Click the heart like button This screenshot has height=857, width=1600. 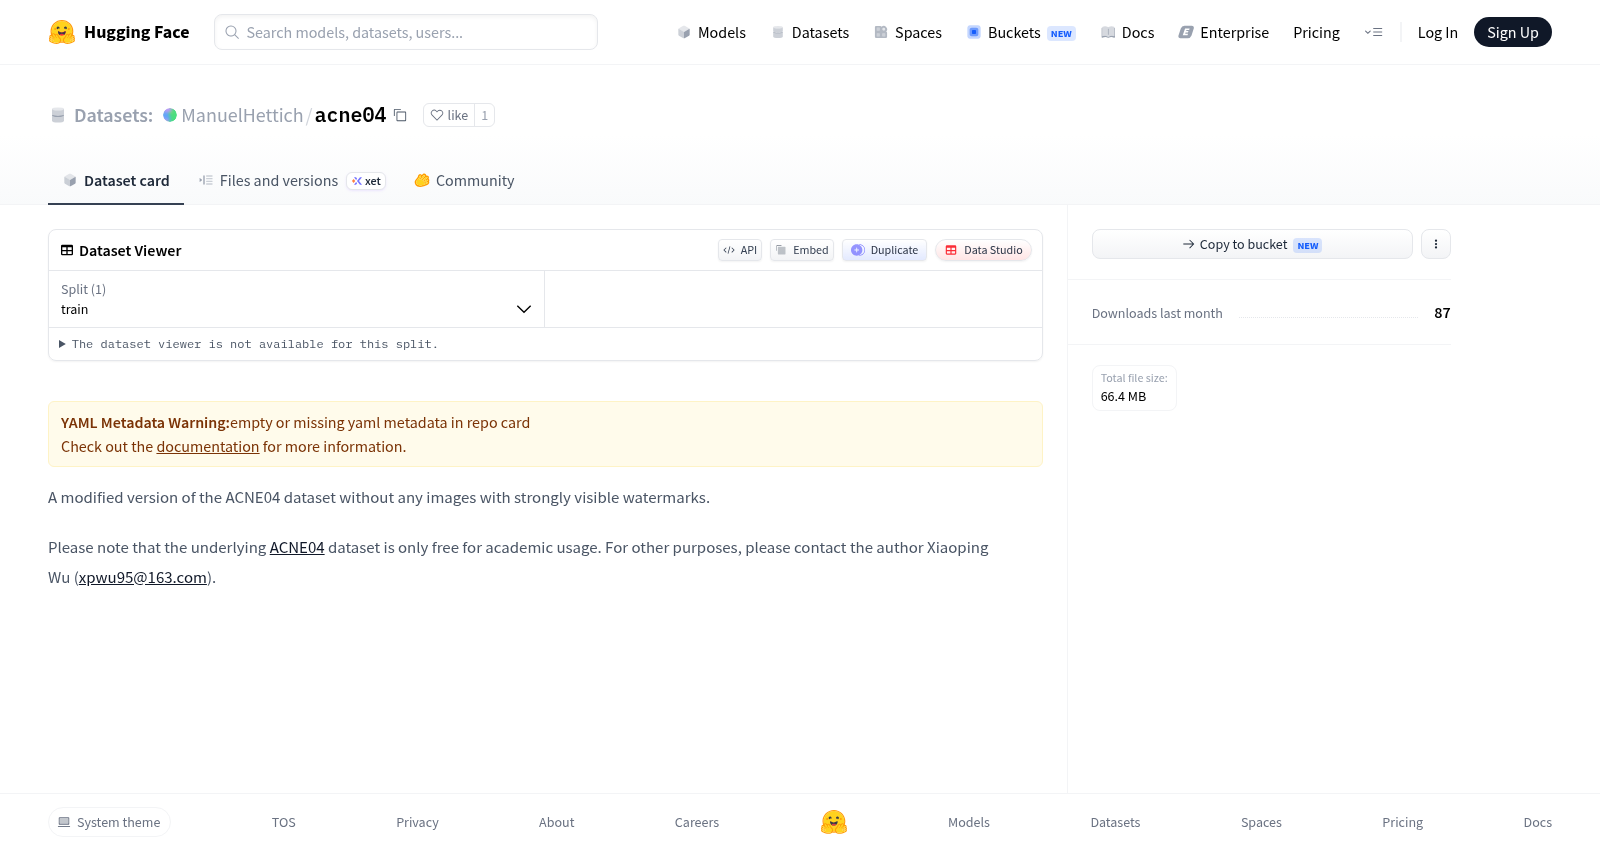click(449, 115)
